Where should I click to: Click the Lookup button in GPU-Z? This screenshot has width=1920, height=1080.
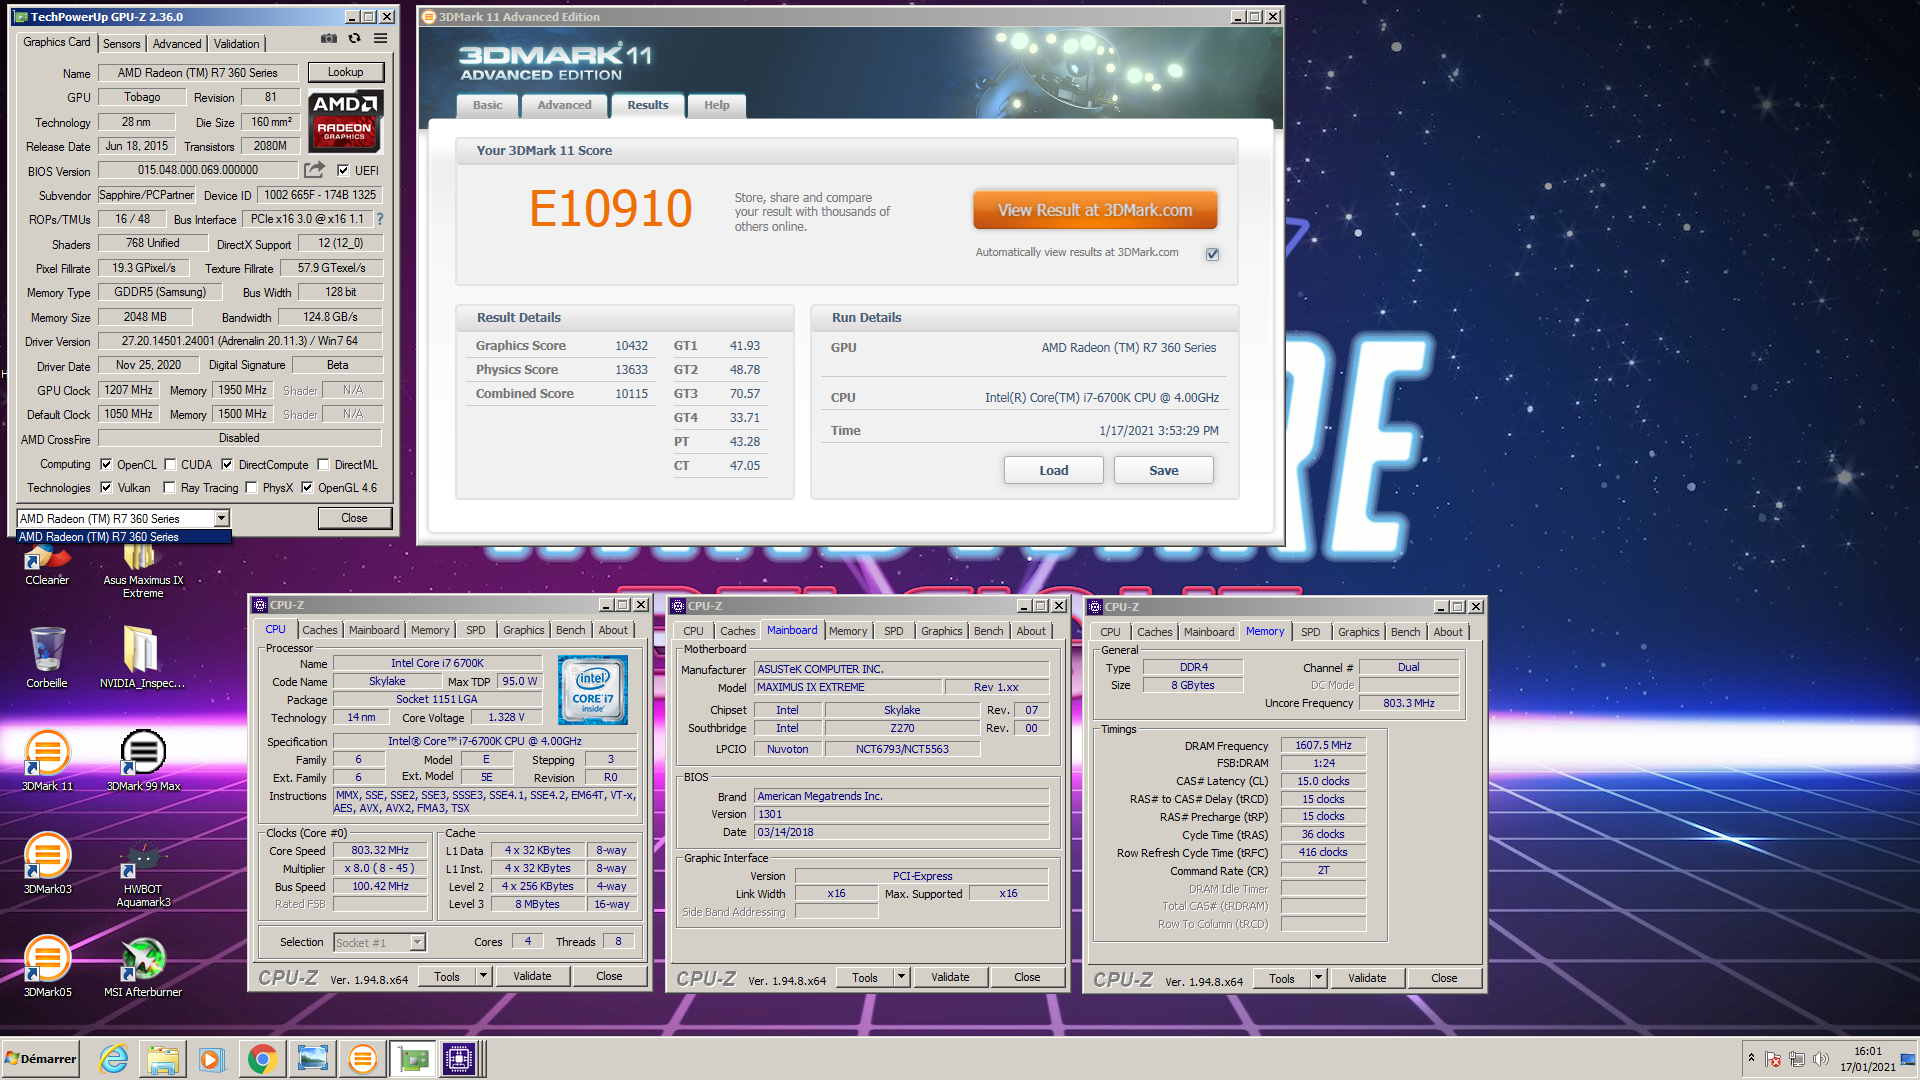coord(345,72)
